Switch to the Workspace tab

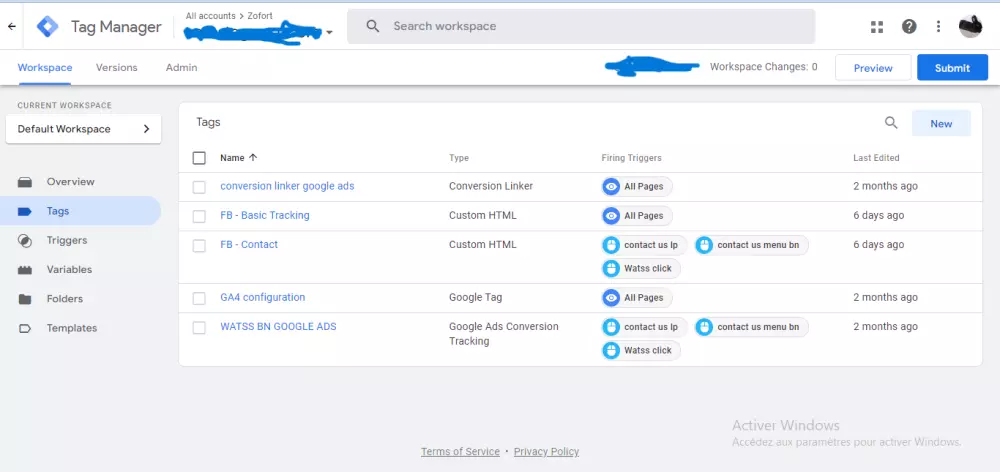click(45, 68)
